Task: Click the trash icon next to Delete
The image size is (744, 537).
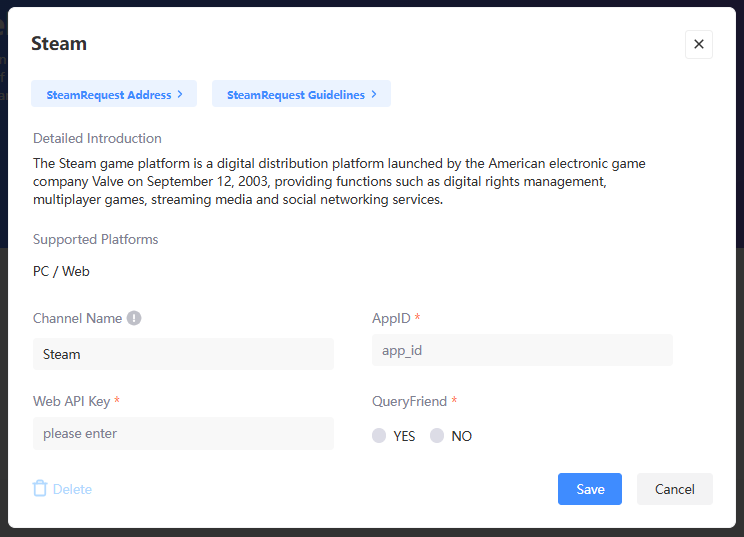Action: [x=40, y=488]
